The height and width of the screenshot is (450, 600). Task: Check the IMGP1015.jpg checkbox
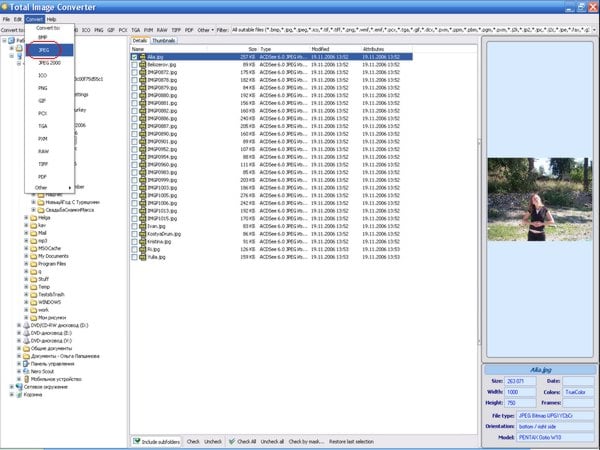click(x=134, y=218)
